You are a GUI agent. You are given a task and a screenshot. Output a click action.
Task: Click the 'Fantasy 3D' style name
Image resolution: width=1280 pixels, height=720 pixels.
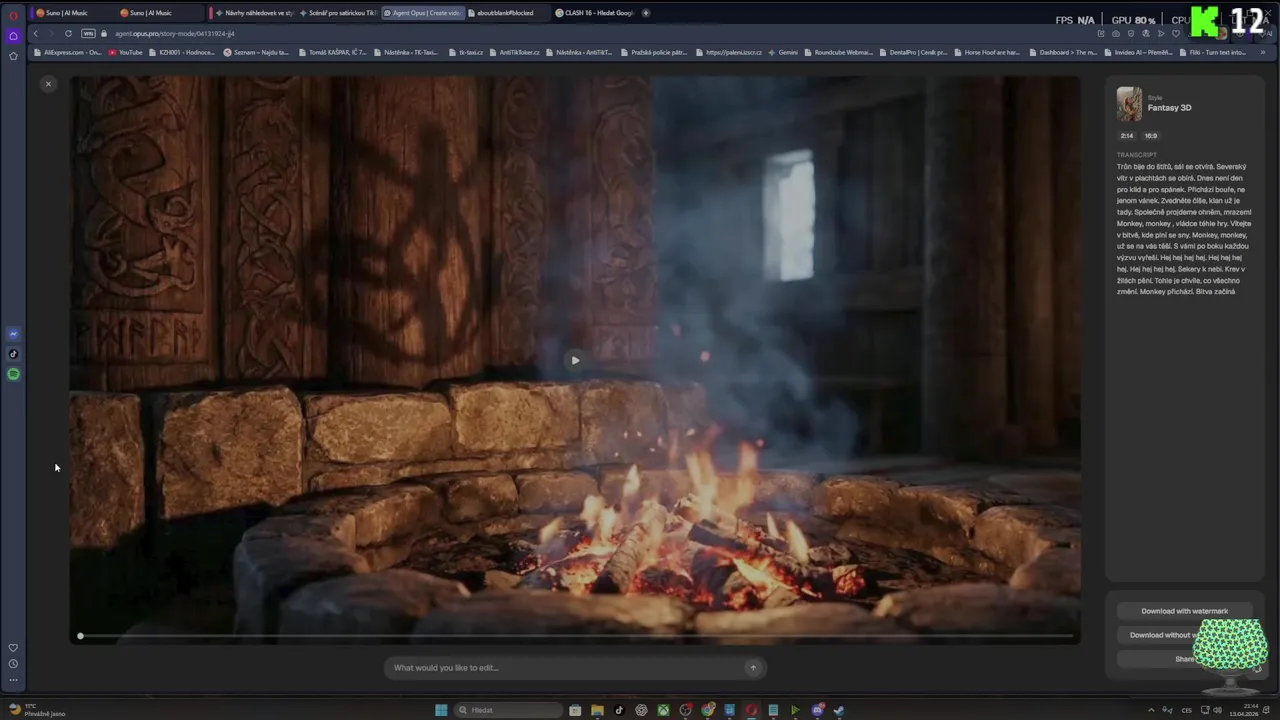pos(1169,108)
